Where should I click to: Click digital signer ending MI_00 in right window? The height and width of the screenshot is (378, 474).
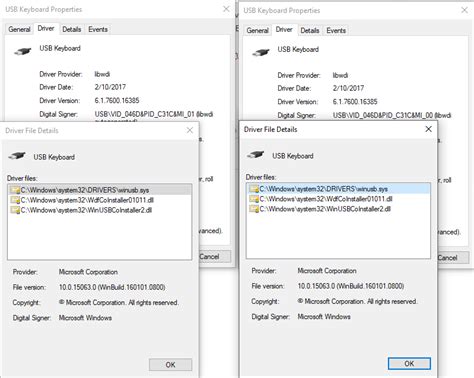click(392, 115)
